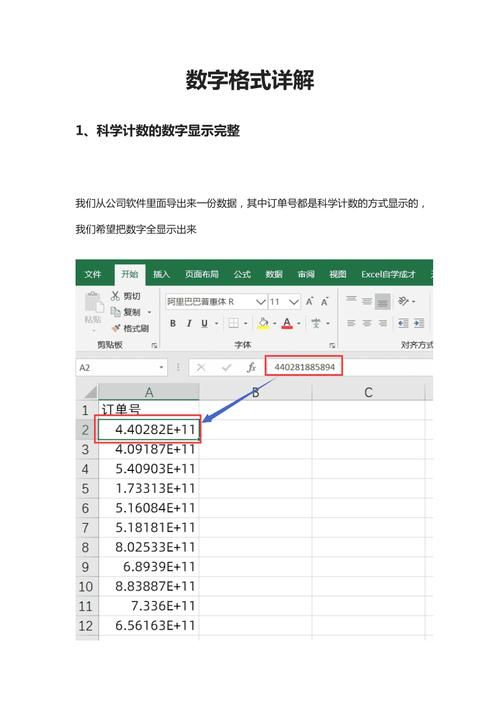Screen dimensions: 500x708
Task: Expand the Paste options arrow
Action: [93, 330]
